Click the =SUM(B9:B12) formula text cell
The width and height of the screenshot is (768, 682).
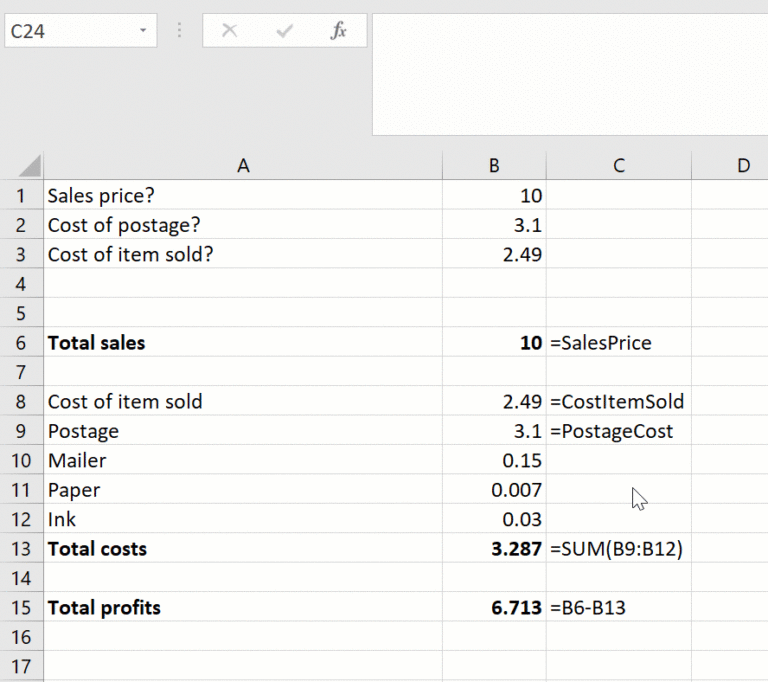click(618, 549)
